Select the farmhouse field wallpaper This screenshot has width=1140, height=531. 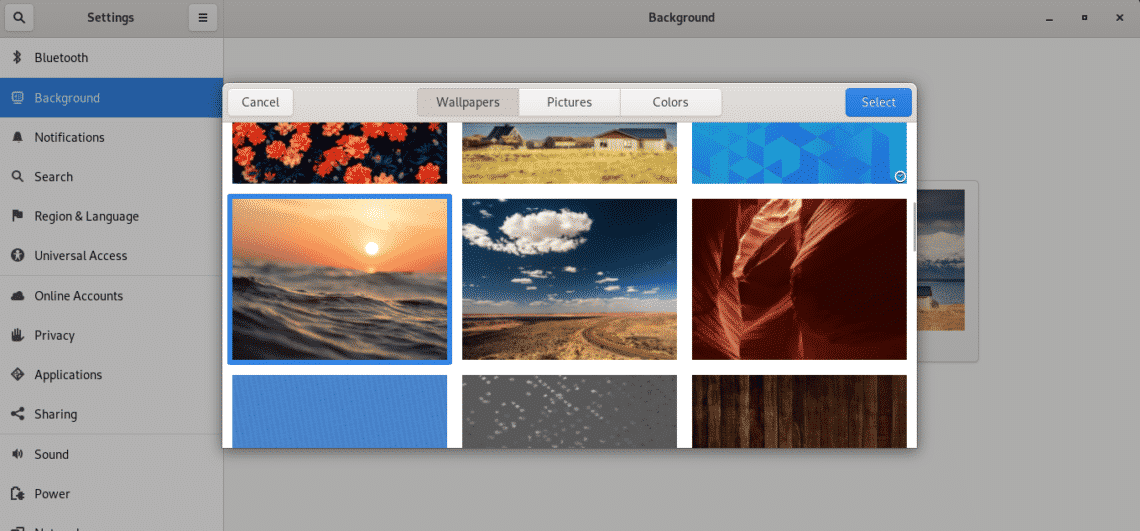pos(569,153)
